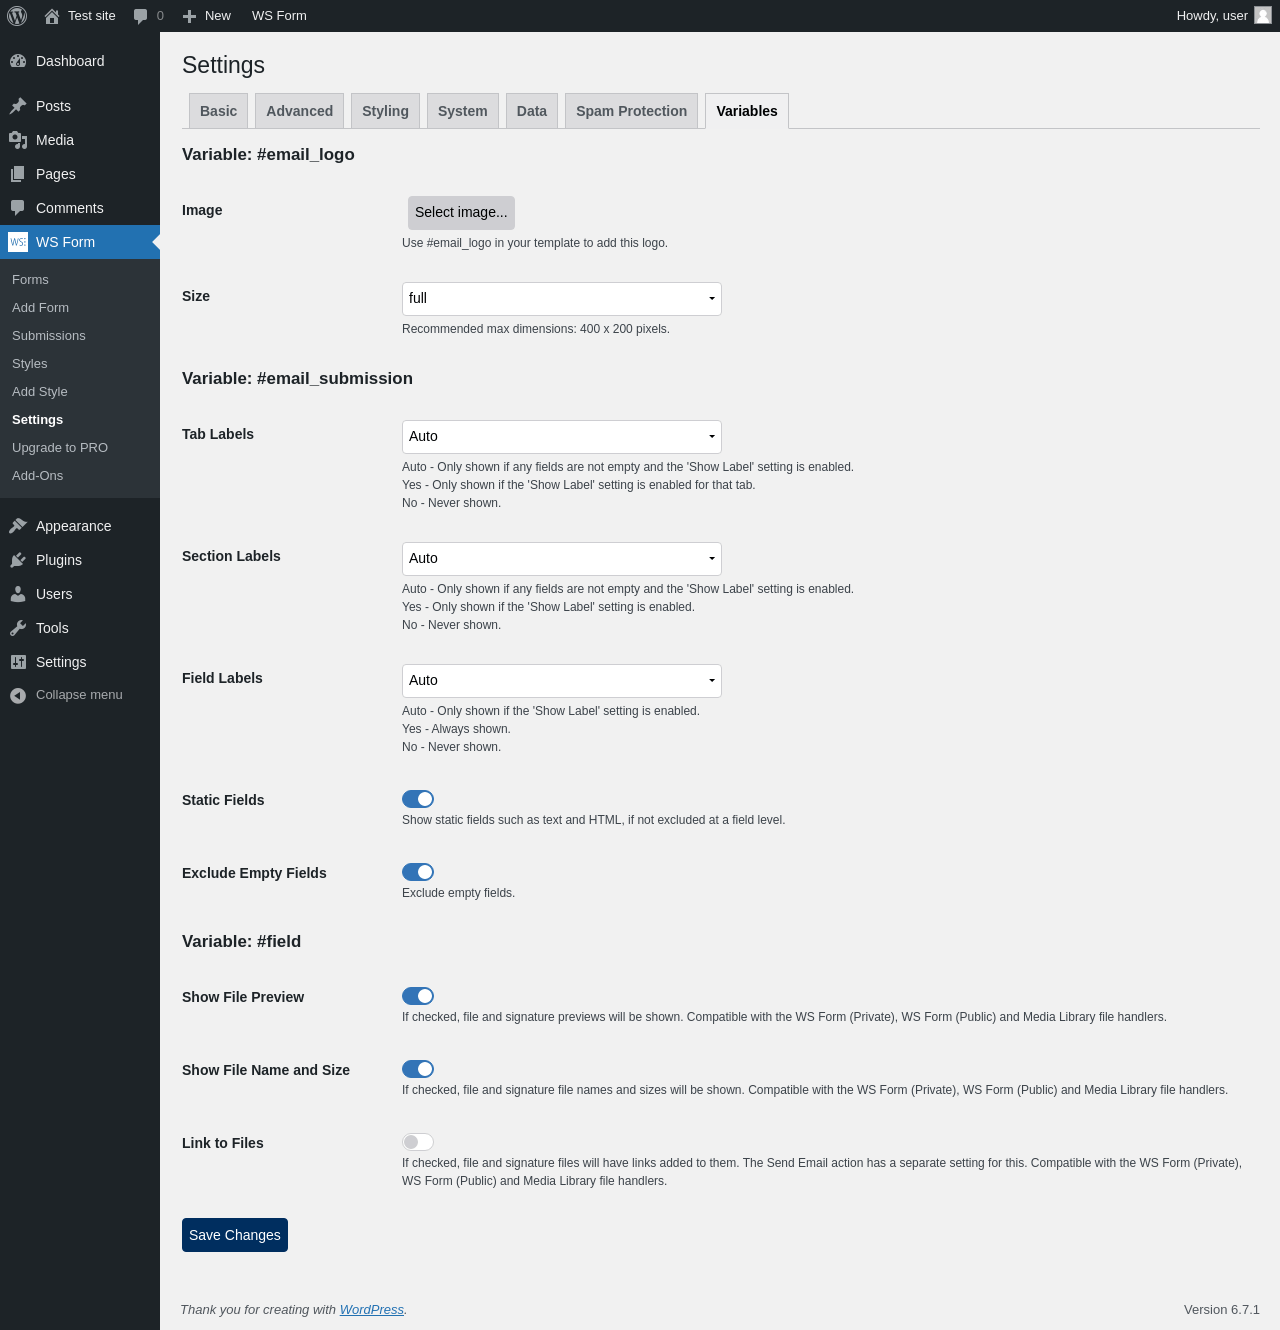Click the user avatar icon
The image size is (1280, 1330).
point(1263,15)
